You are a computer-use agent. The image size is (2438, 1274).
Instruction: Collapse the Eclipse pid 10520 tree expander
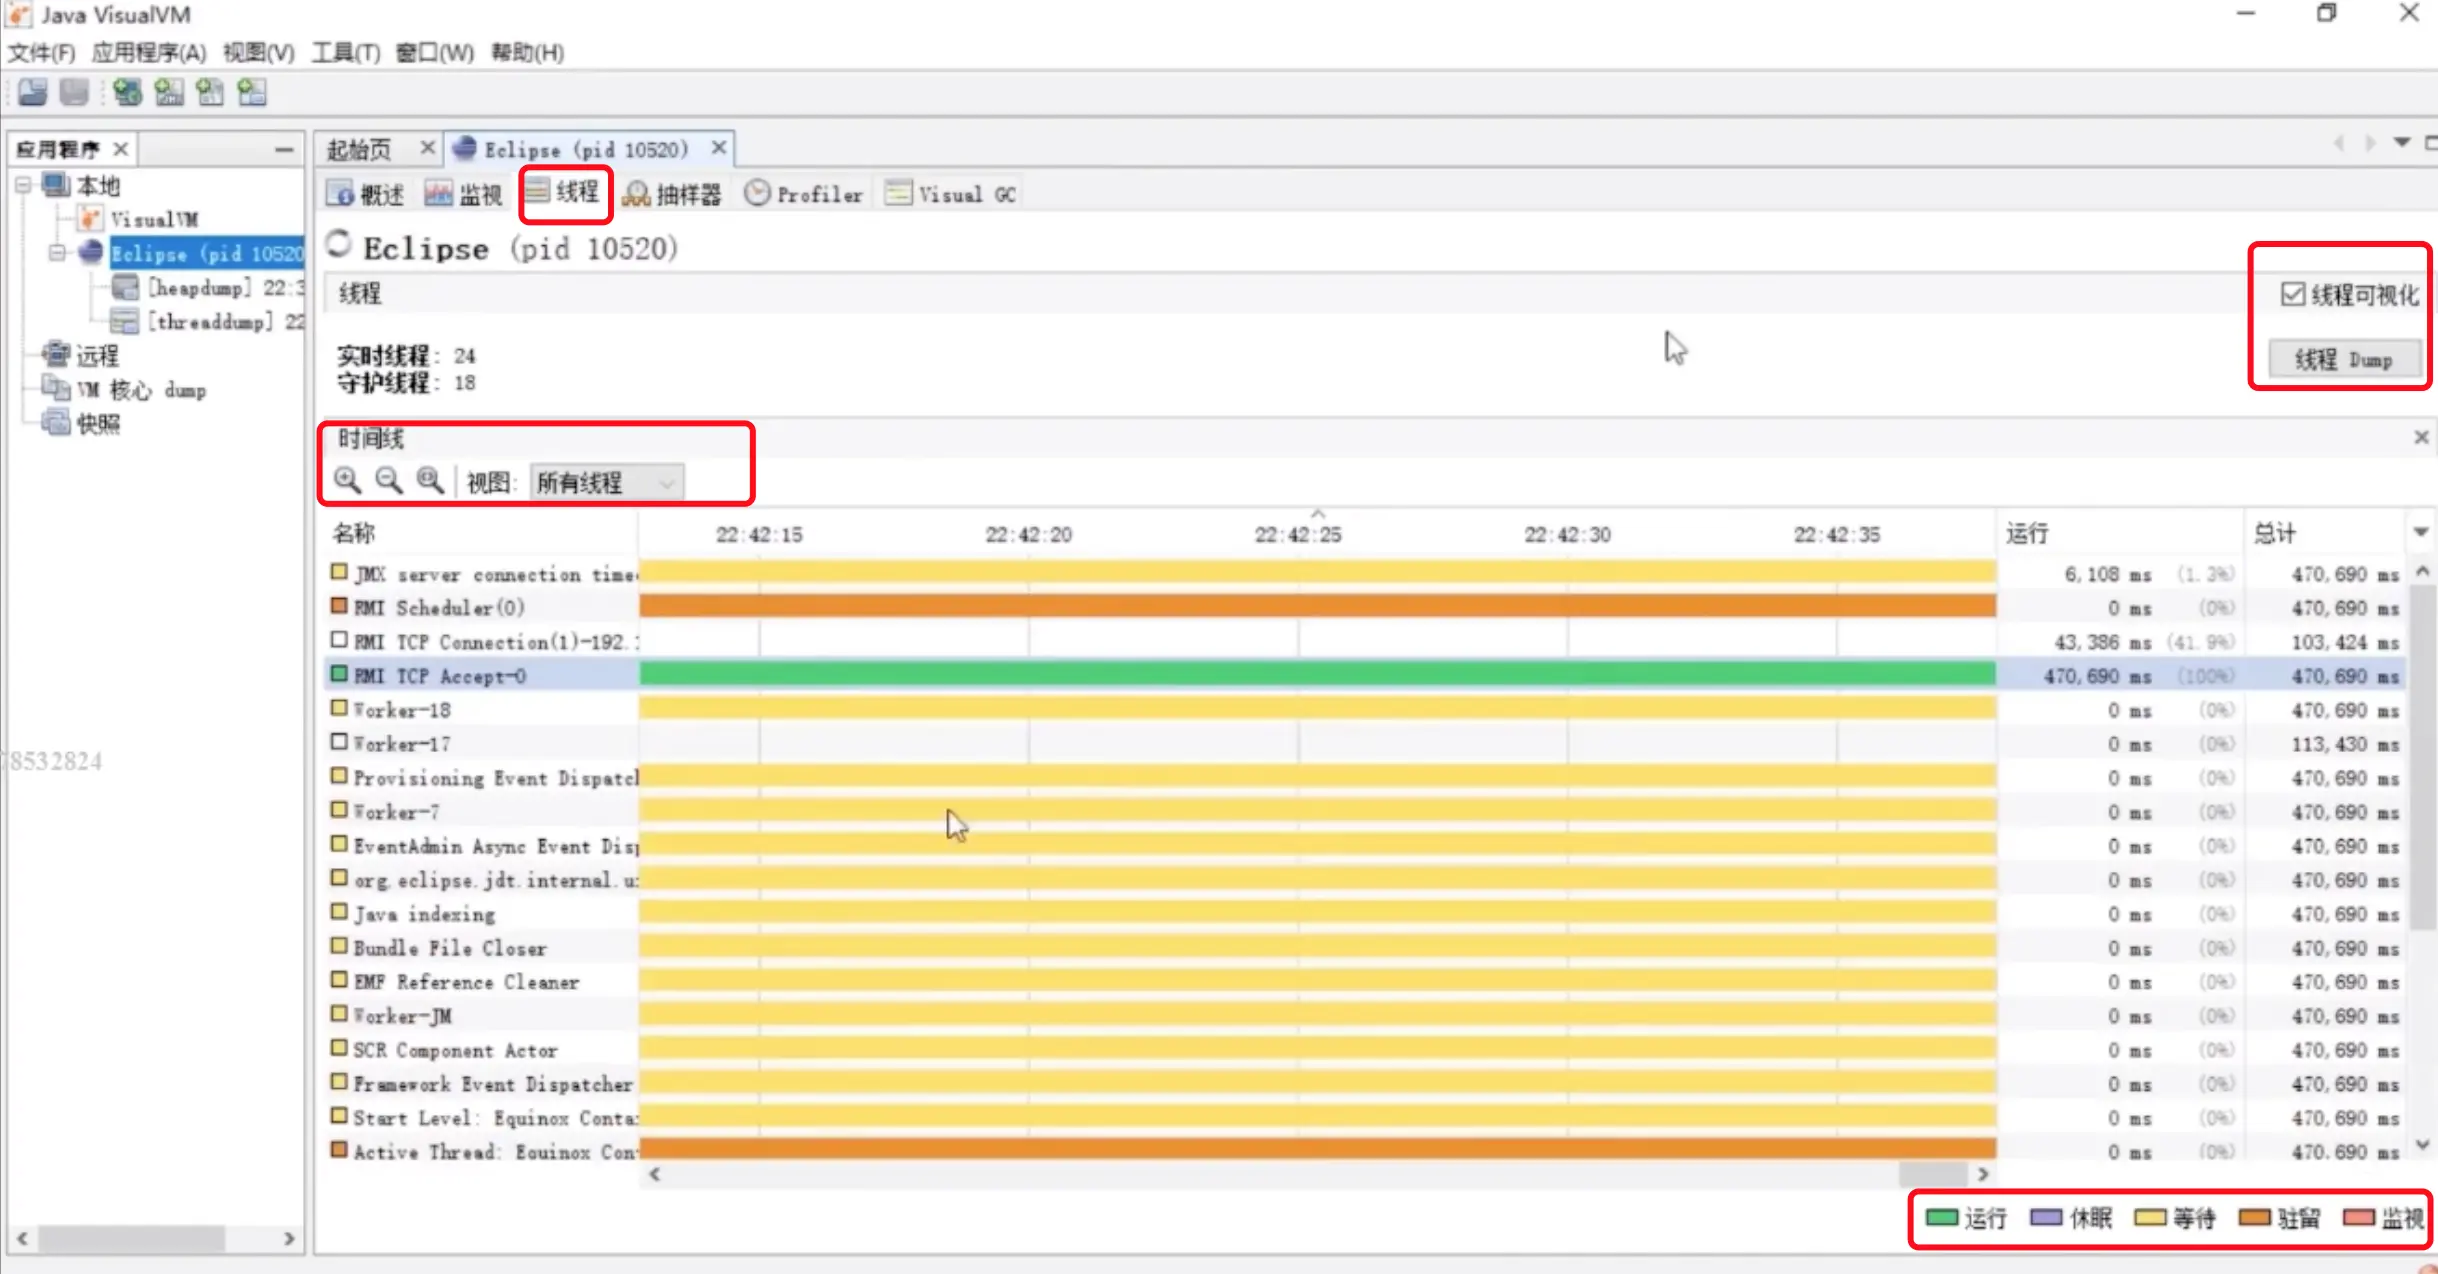[57, 253]
